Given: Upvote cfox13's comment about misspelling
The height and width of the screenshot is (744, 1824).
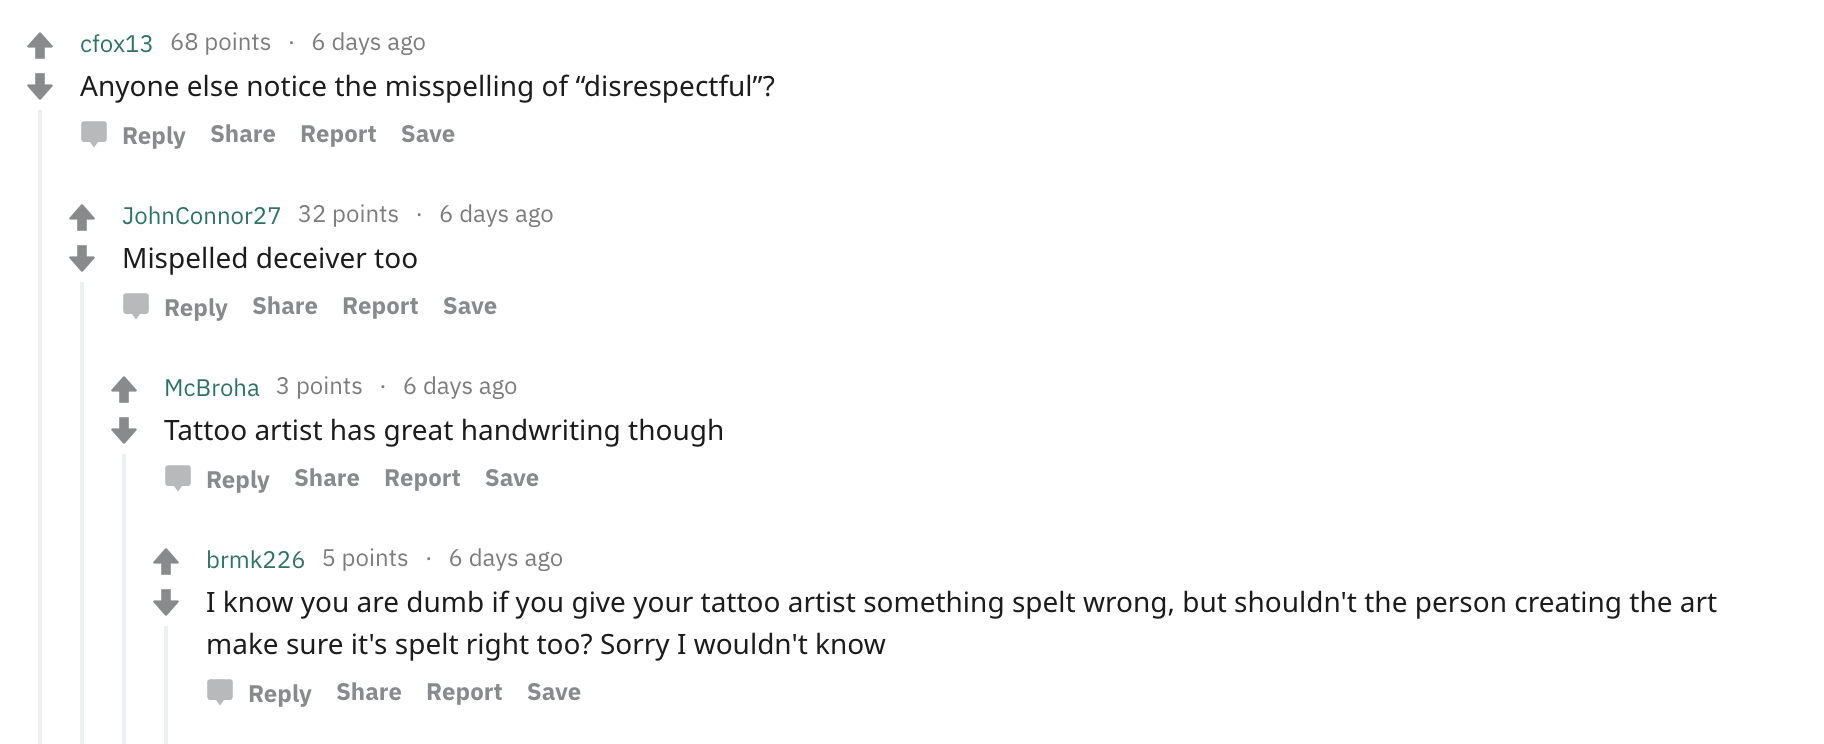Looking at the screenshot, I should click(40, 45).
